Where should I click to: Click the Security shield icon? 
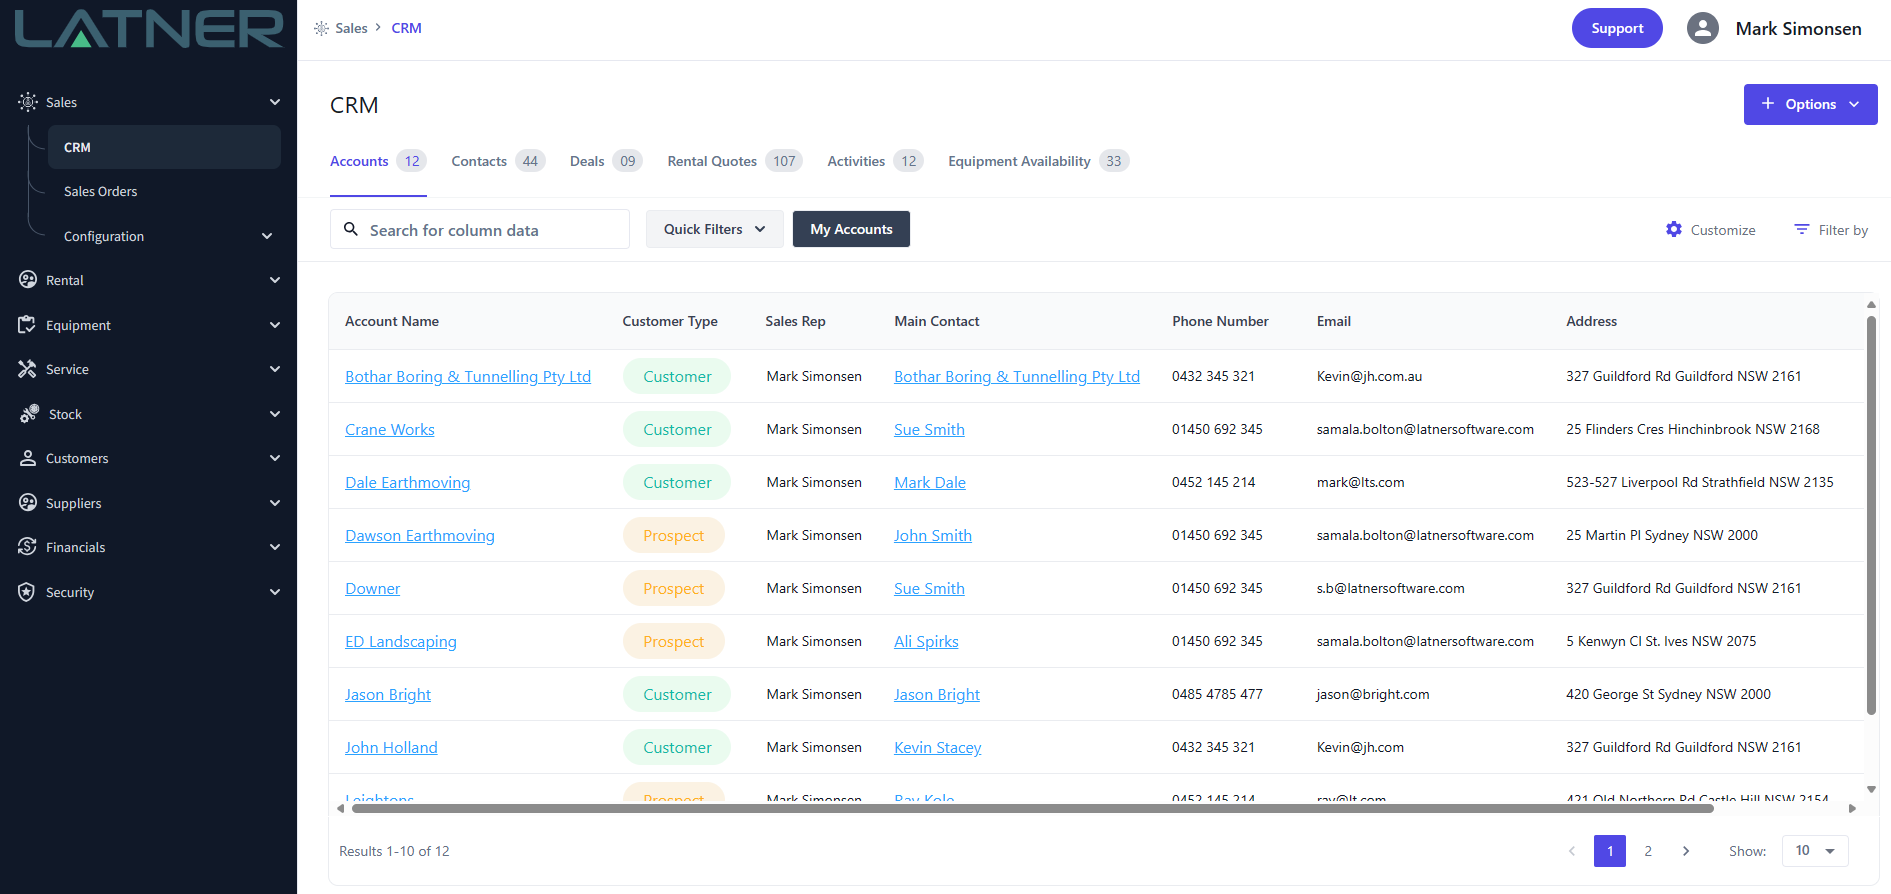tap(28, 592)
